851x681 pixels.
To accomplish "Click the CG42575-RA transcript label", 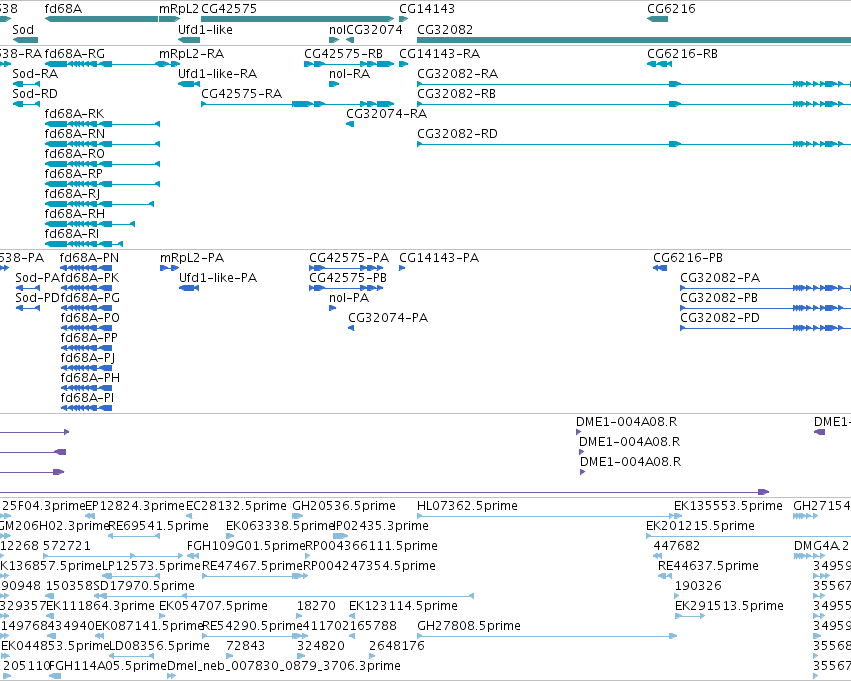I will (242, 94).
